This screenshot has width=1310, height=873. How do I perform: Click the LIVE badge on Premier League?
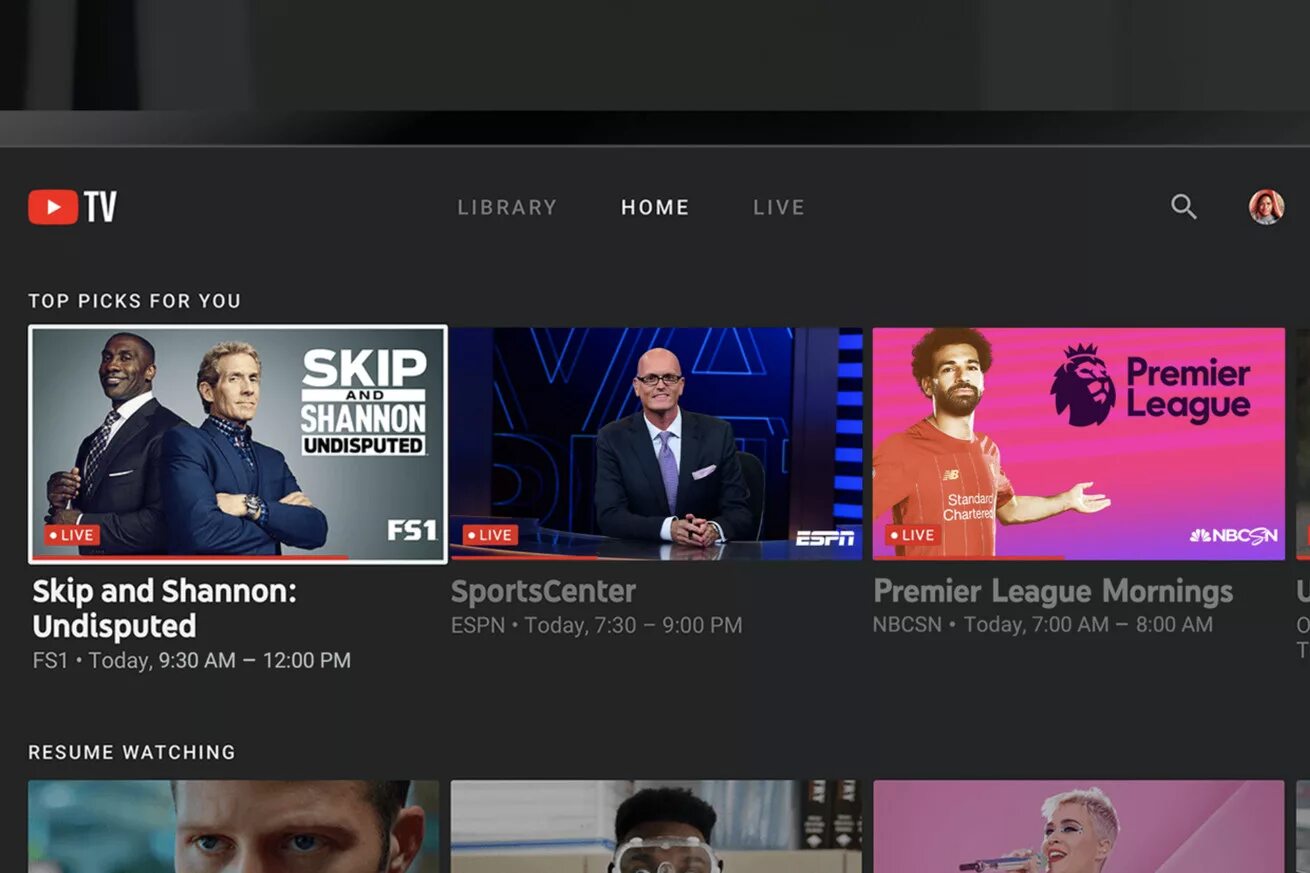(912, 535)
